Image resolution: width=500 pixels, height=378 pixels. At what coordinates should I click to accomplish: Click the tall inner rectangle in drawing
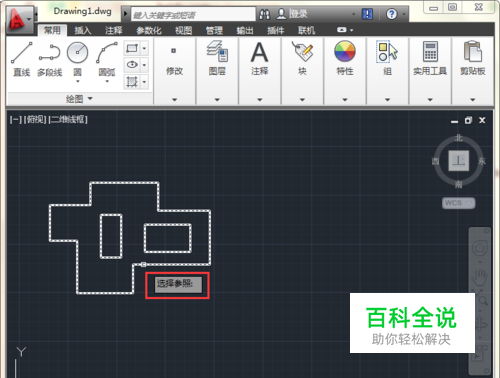coord(111,236)
